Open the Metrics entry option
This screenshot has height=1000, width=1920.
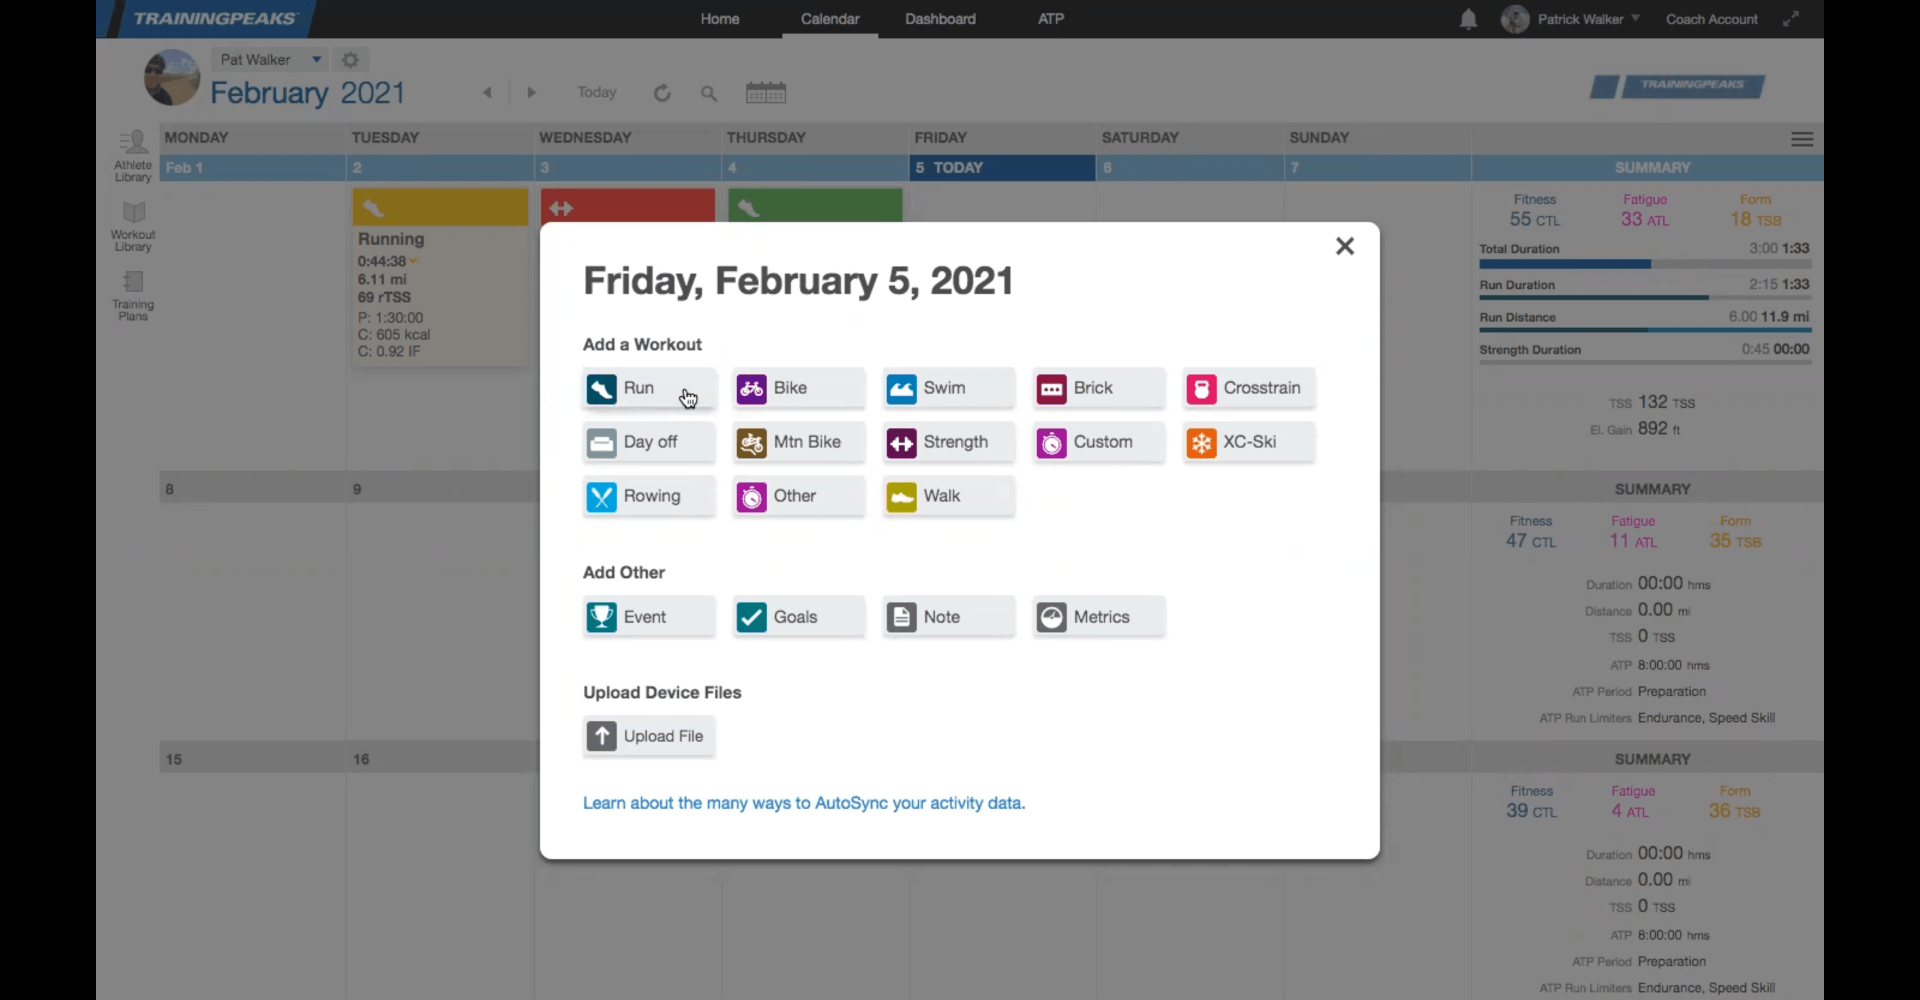[1099, 617]
